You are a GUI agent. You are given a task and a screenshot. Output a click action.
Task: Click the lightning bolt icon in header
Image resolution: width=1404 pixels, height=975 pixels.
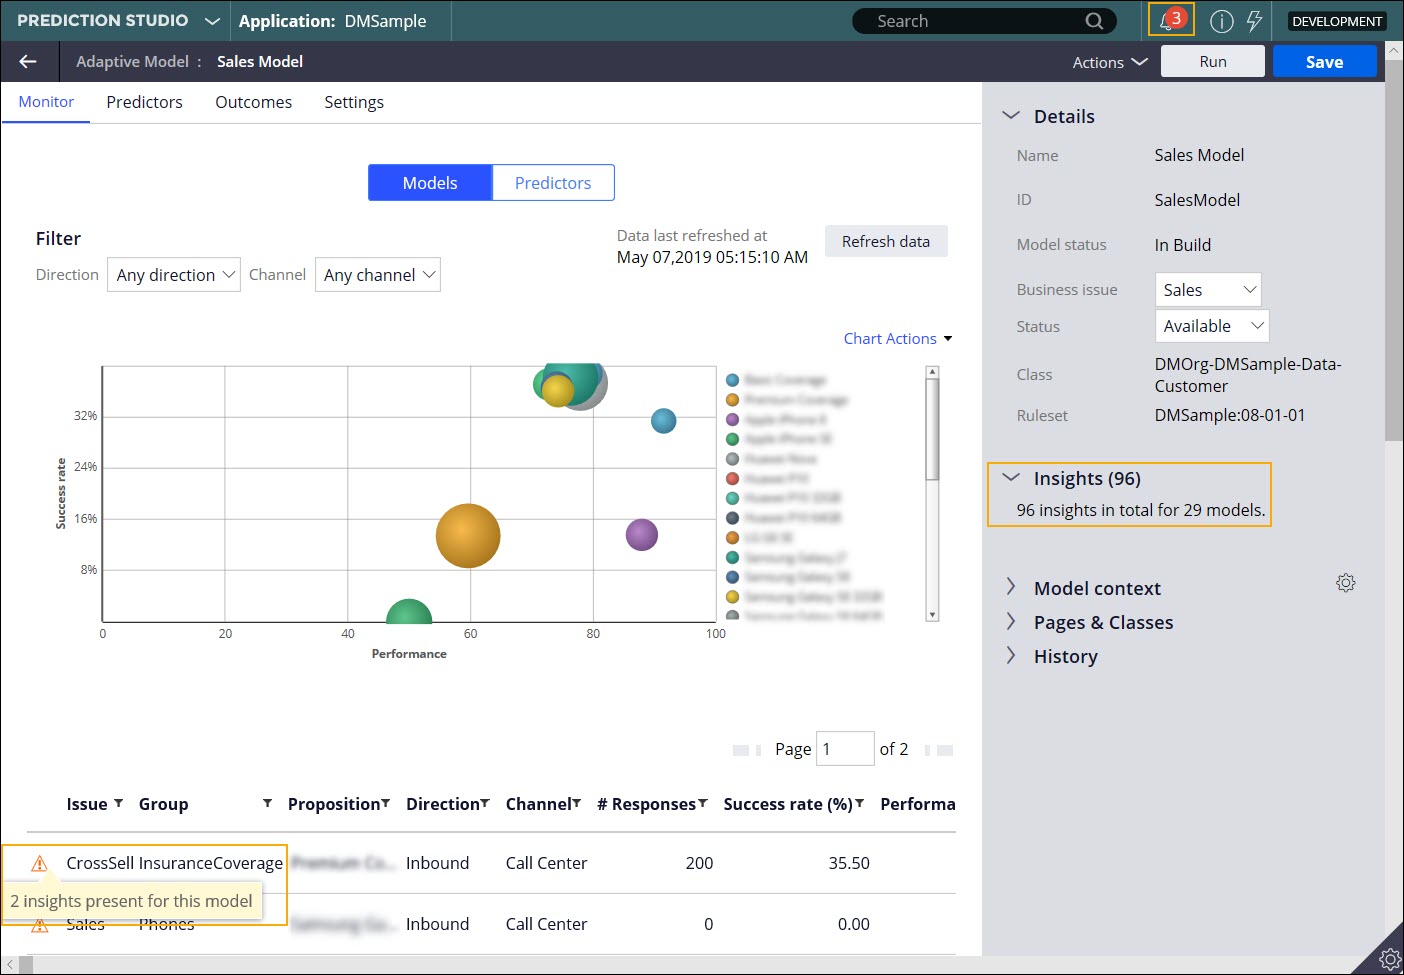[1254, 21]
